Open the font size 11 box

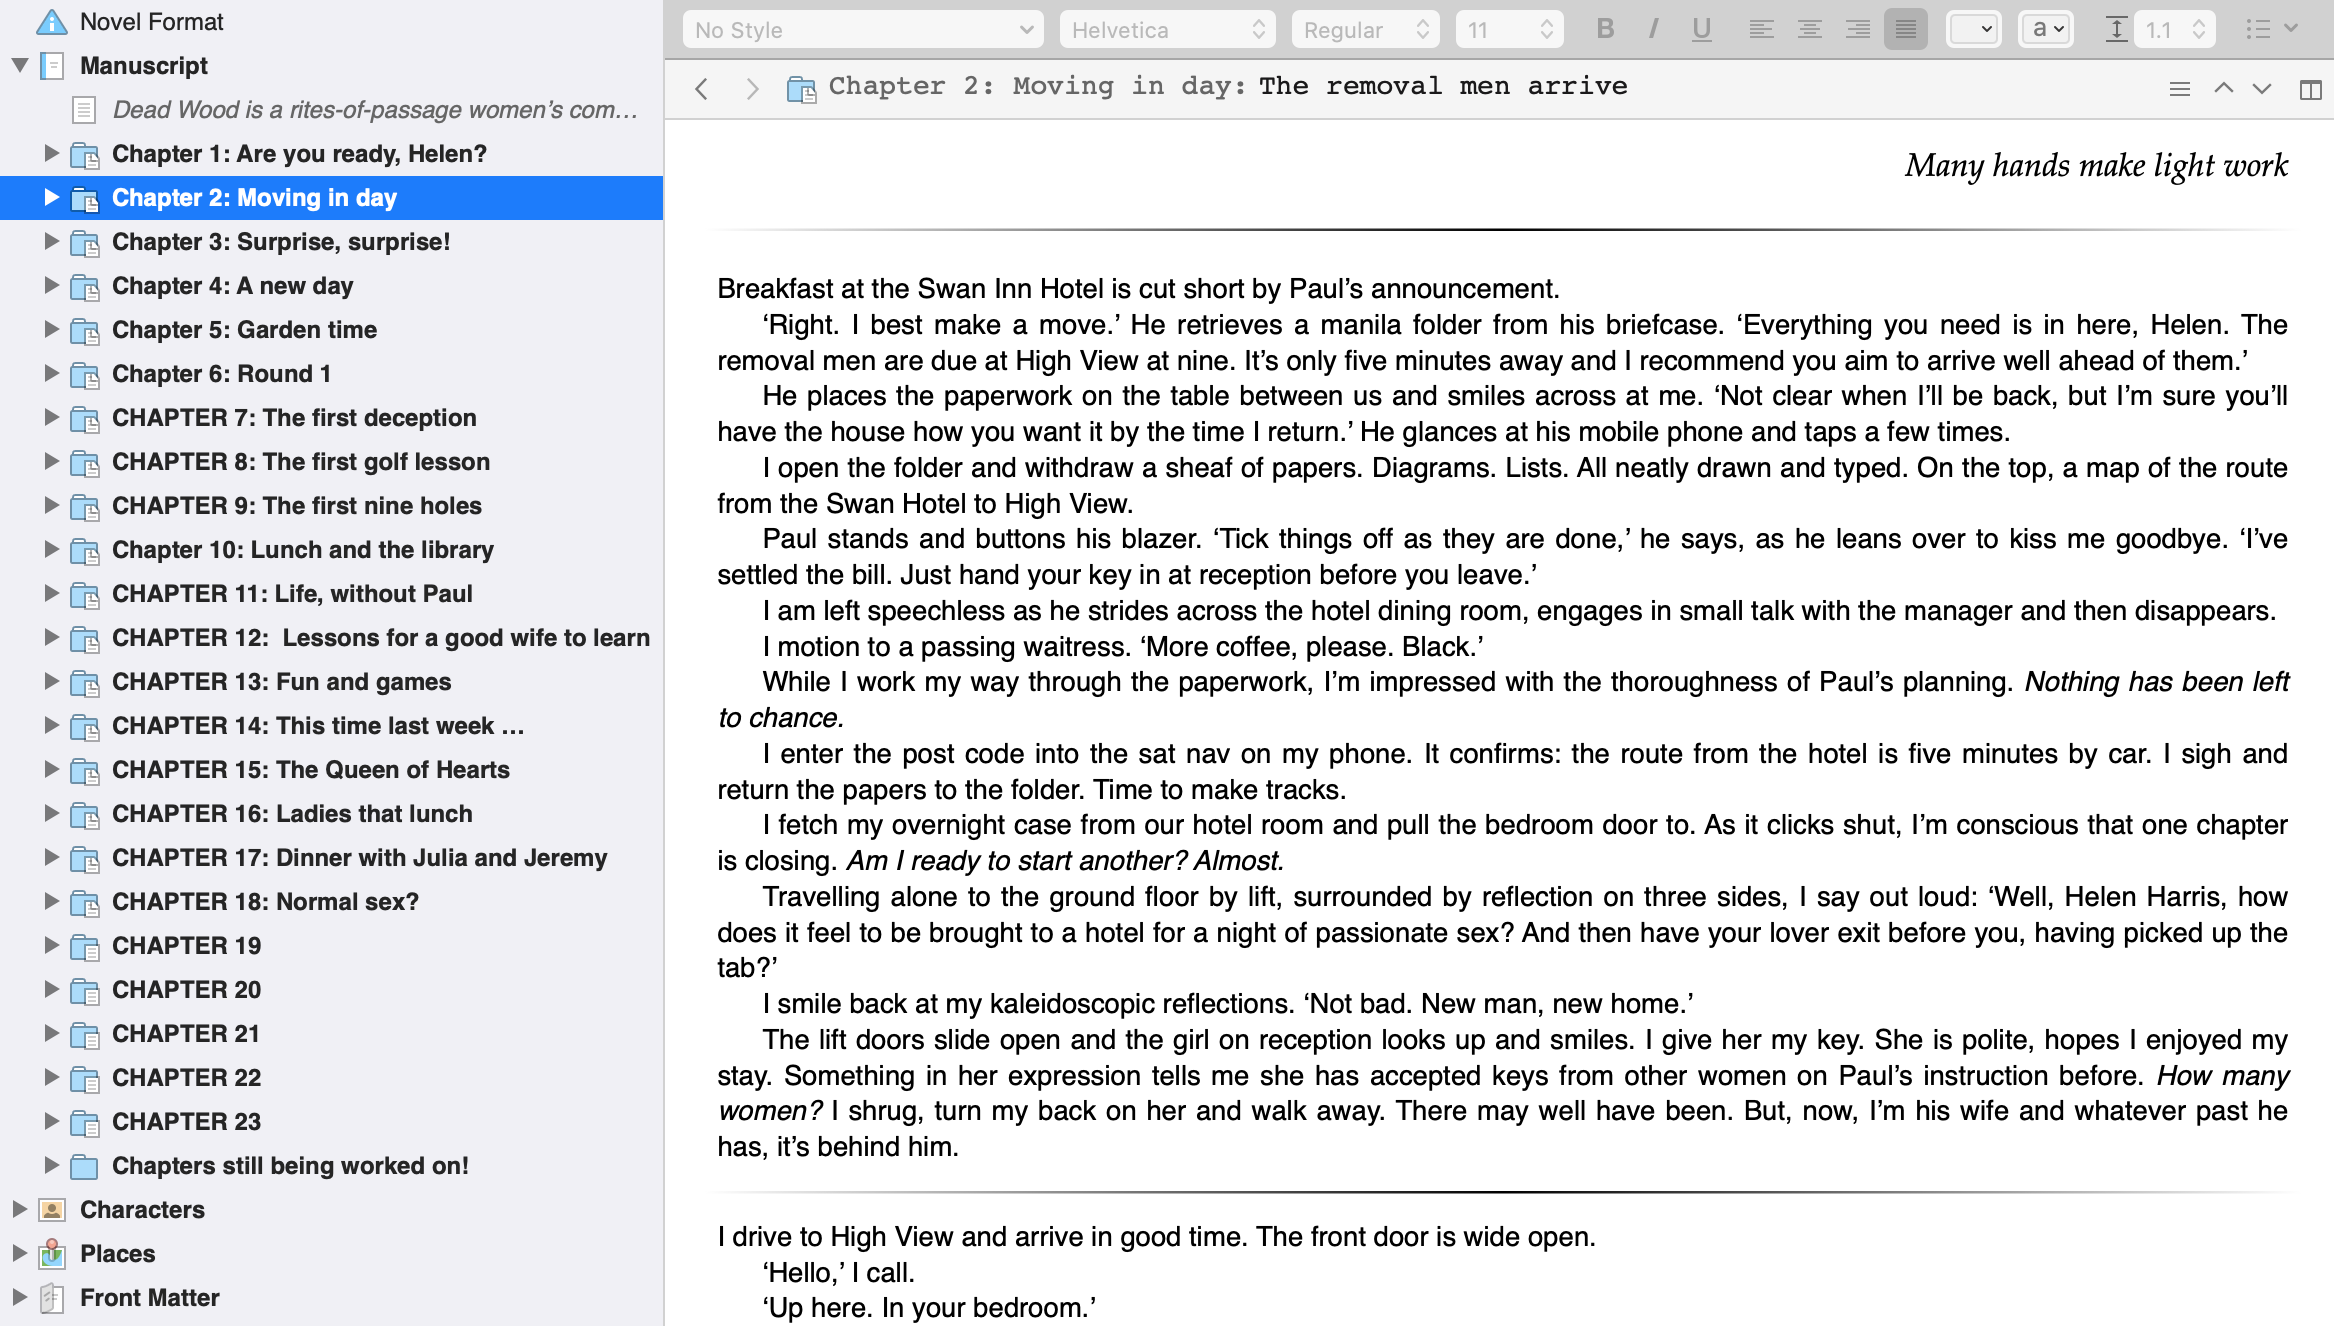1509,30
